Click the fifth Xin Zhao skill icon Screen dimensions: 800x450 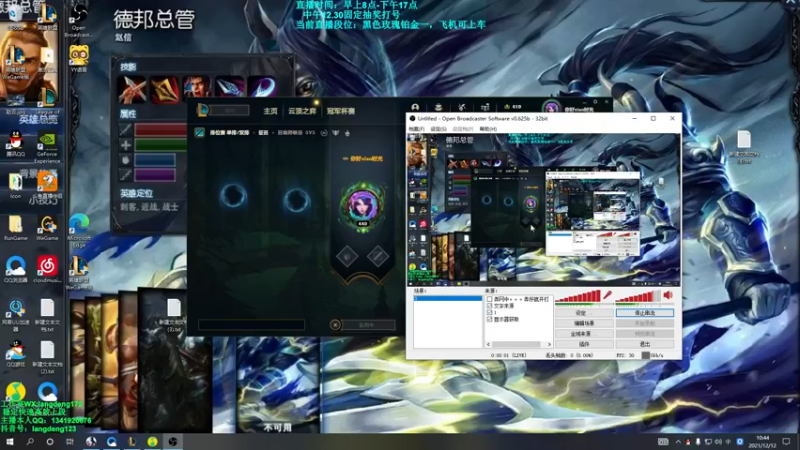[x=262, y=88]
